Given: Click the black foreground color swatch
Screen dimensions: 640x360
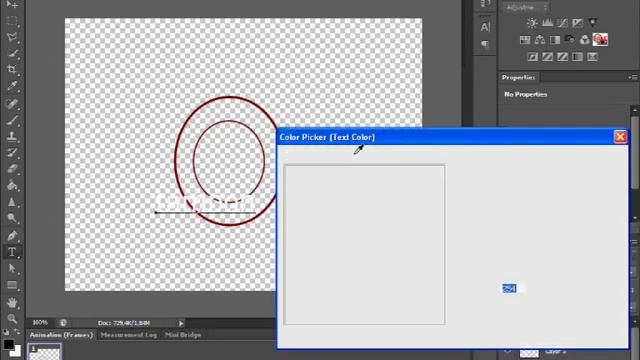Looking at the screenshot, I should [x=8, y=343].
